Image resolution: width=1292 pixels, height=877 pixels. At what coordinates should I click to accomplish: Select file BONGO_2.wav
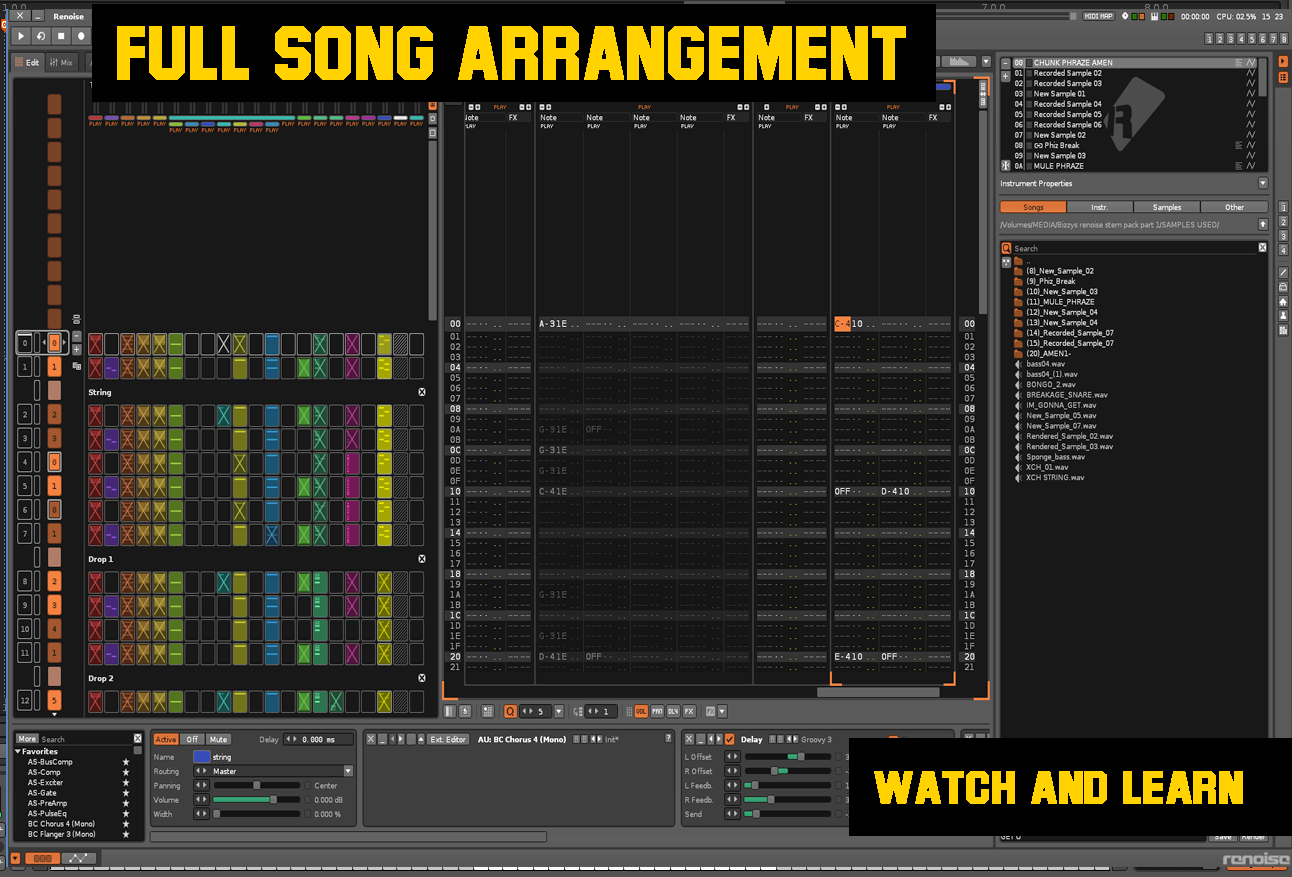(1045, 384)
